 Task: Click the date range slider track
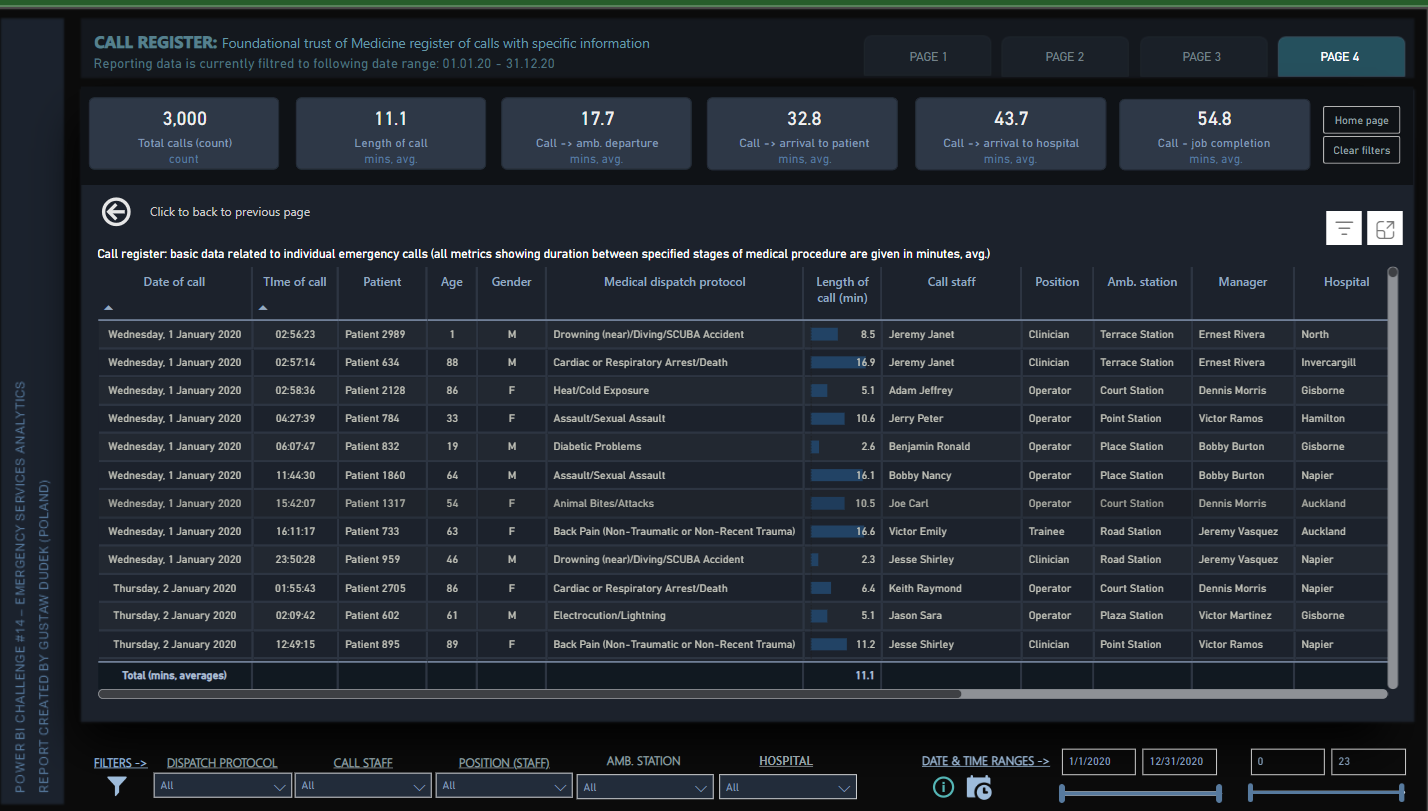click(1140, 794)
